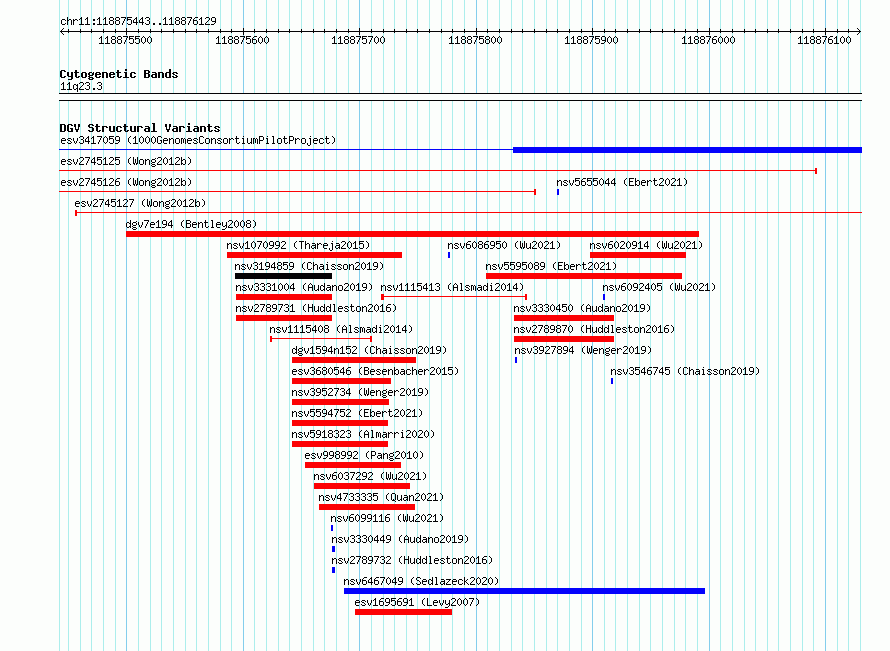Select the 11q23.3 band label
Image resolution: width=890 pixels, height=651 pixels.
pyautogui.click(x=81, y=86)
